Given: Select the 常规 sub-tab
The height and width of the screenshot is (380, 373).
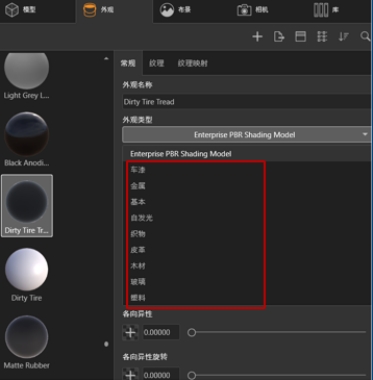Looking at the screenshot, I should point(128,63).
